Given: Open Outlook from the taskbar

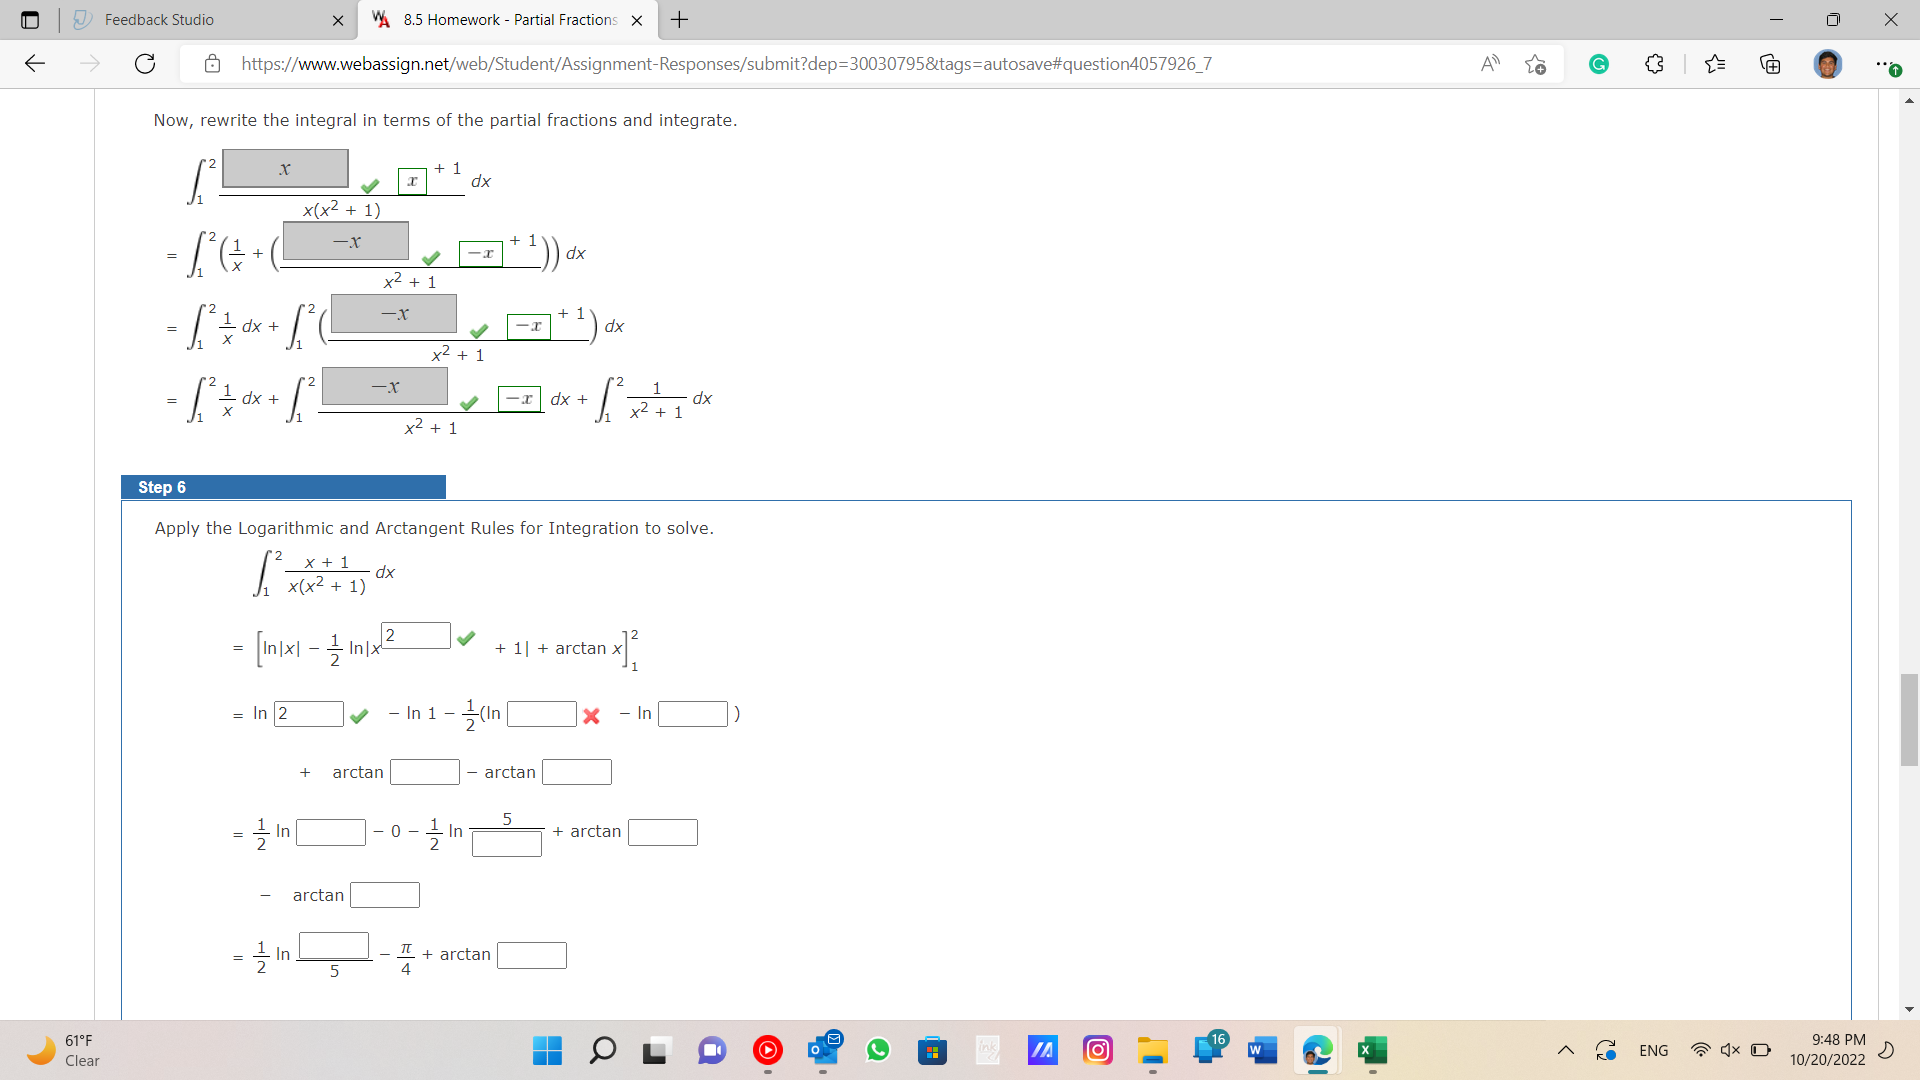Looking at the screenshot, I should tap(822, 1051).
